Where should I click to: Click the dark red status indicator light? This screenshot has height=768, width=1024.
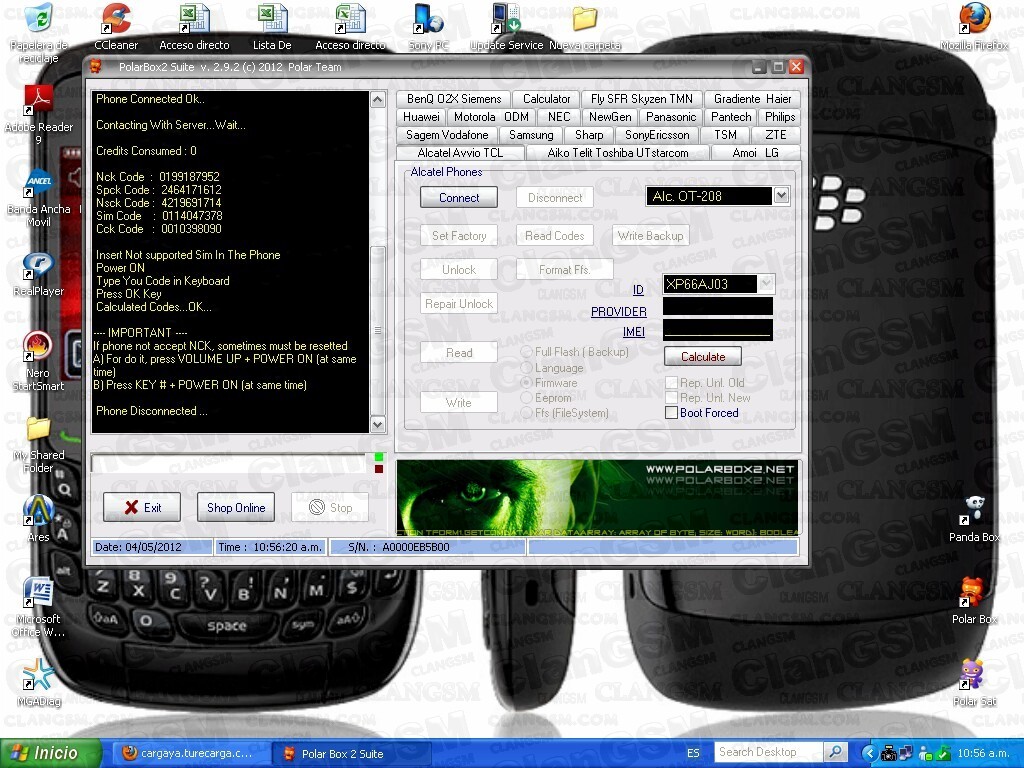(x=379, y=469)
